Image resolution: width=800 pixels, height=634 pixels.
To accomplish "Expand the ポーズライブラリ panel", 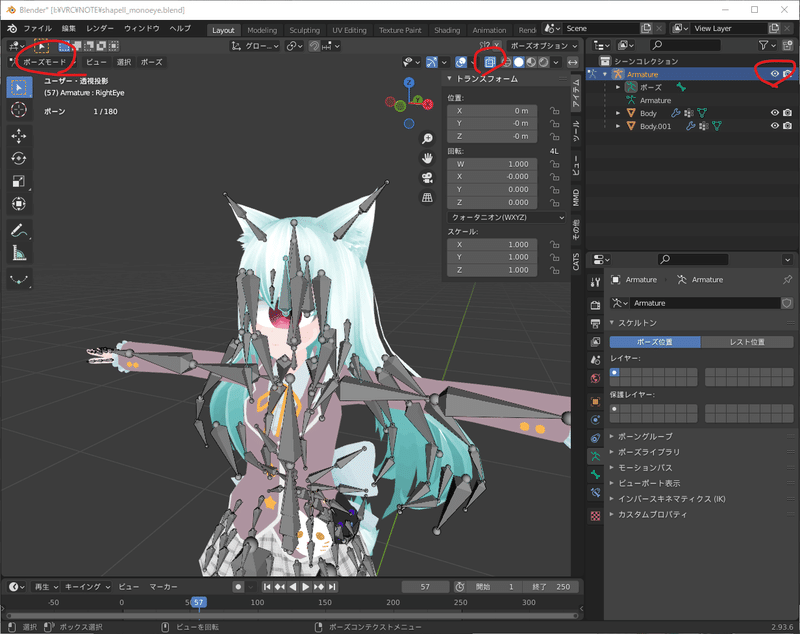I will click(x=648, y=452).
